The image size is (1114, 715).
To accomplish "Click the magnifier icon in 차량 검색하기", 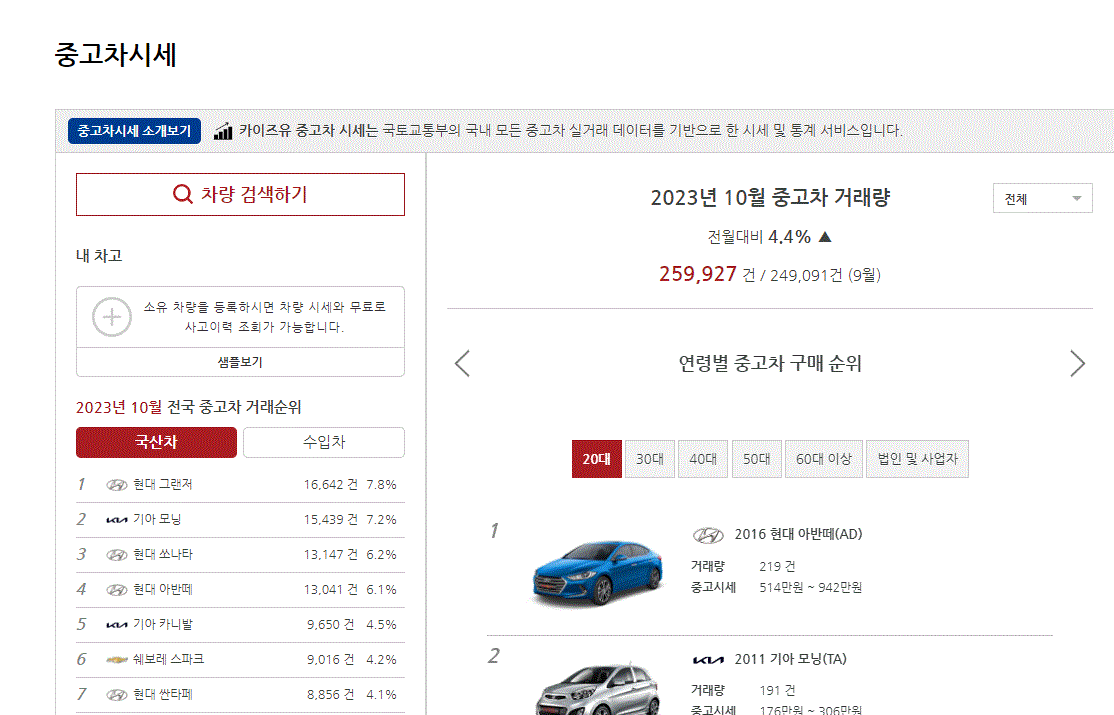I will click(183, 194).
